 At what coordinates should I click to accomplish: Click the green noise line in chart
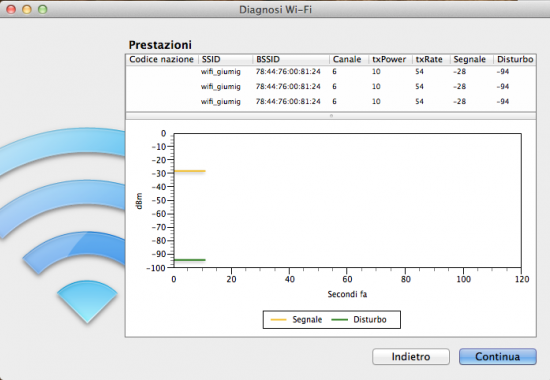click(189, 260)
